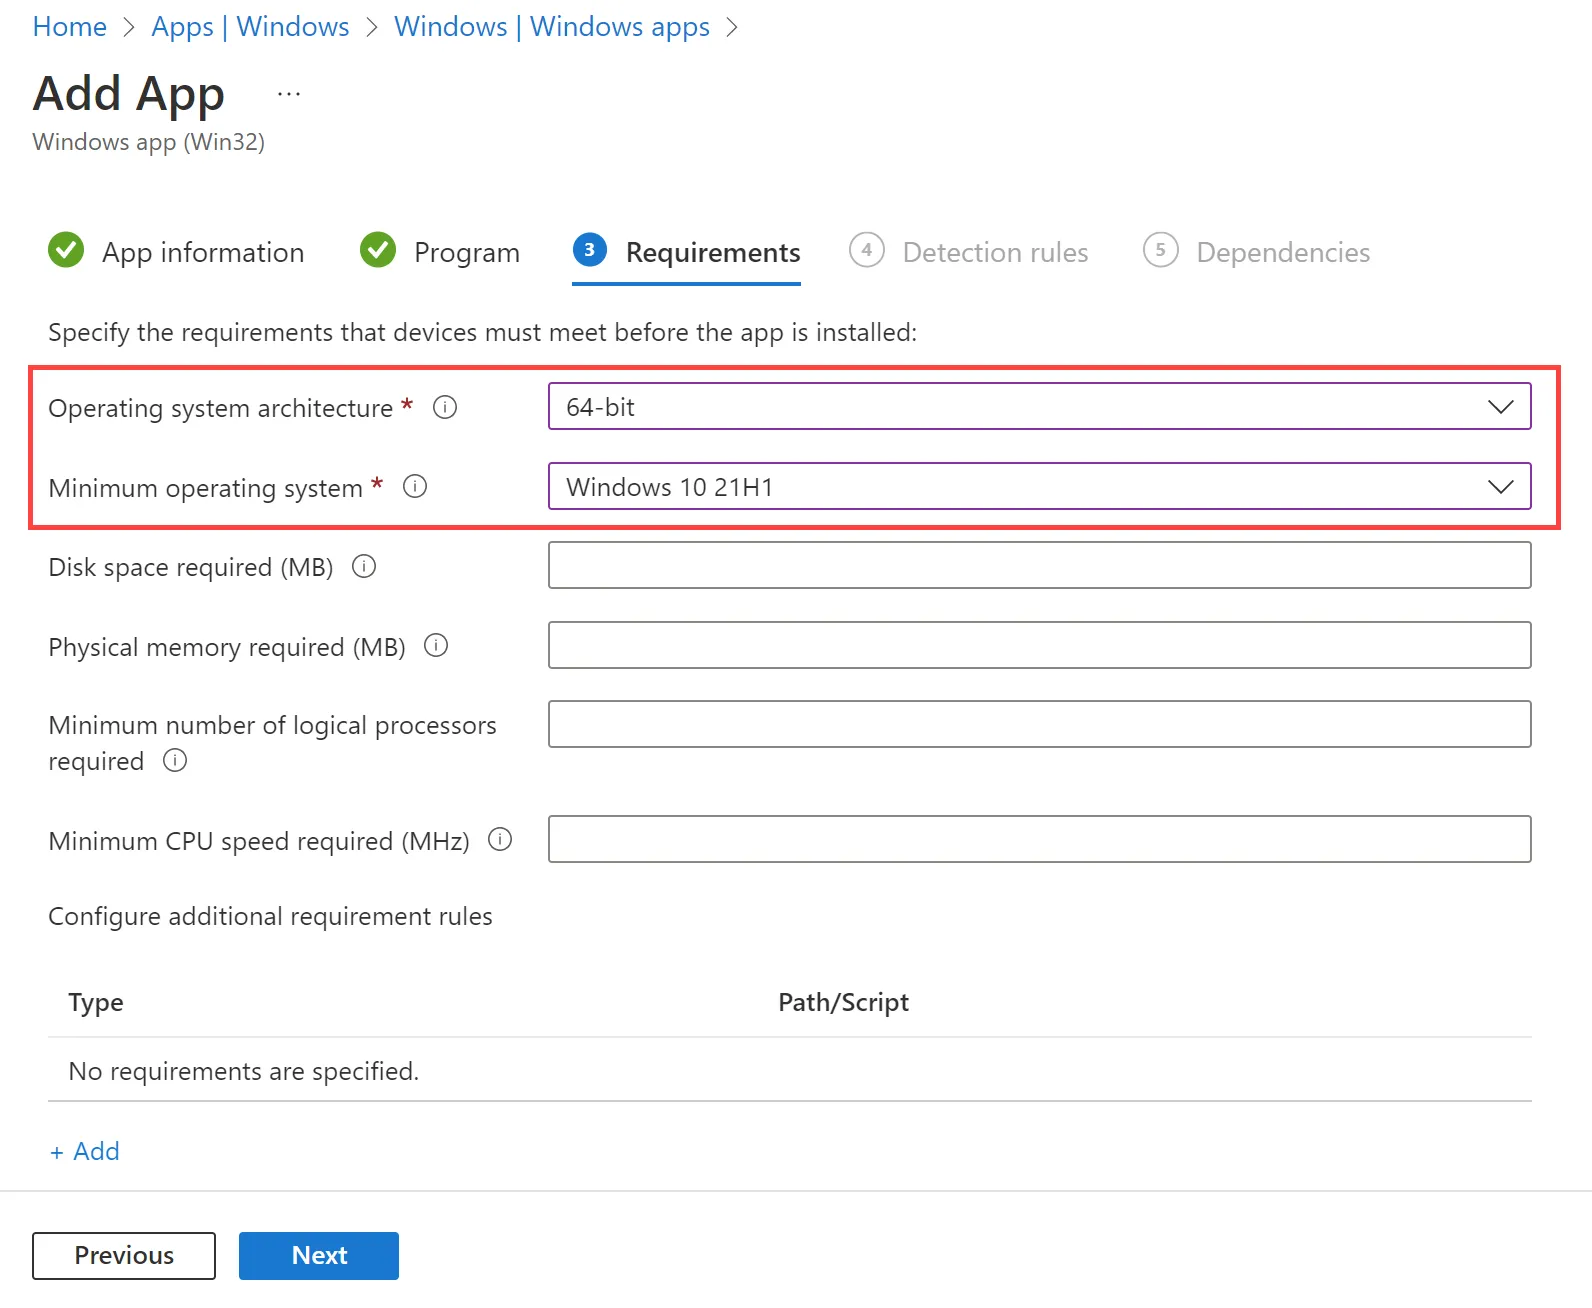
Task: Show info for Operating system architecture
Action: [x=445, y=407]
